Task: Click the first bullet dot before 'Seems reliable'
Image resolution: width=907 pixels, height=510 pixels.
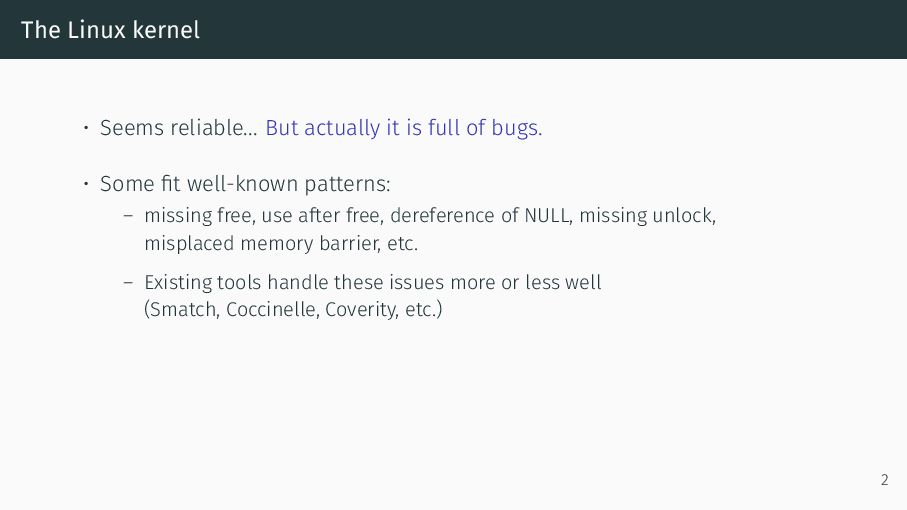Action: pyautogui.click(x=86, y=127)
